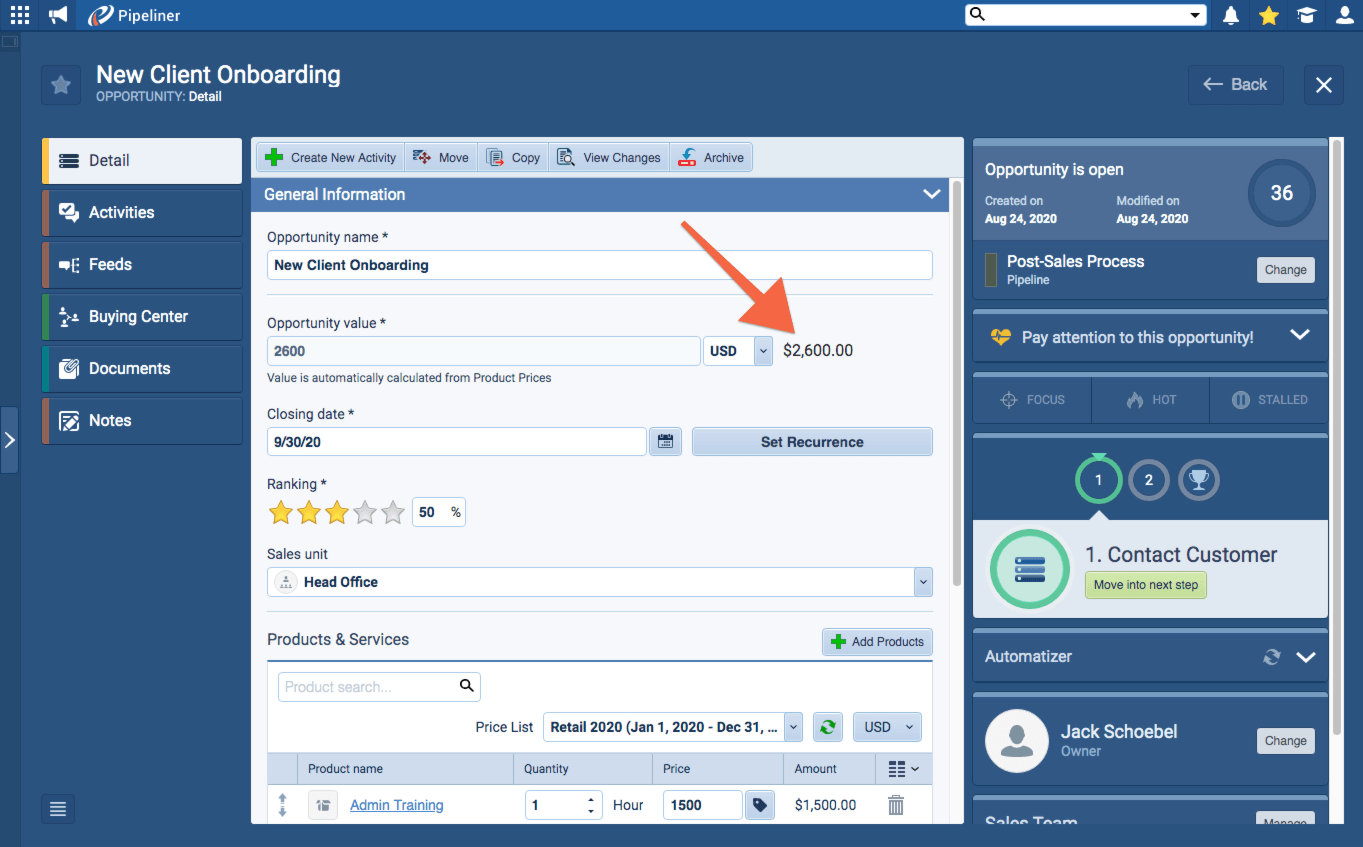Image resolution: width=1363 pixels, height=847 pixels.
Task: Switch to the Documents tab
Action: 141,368
